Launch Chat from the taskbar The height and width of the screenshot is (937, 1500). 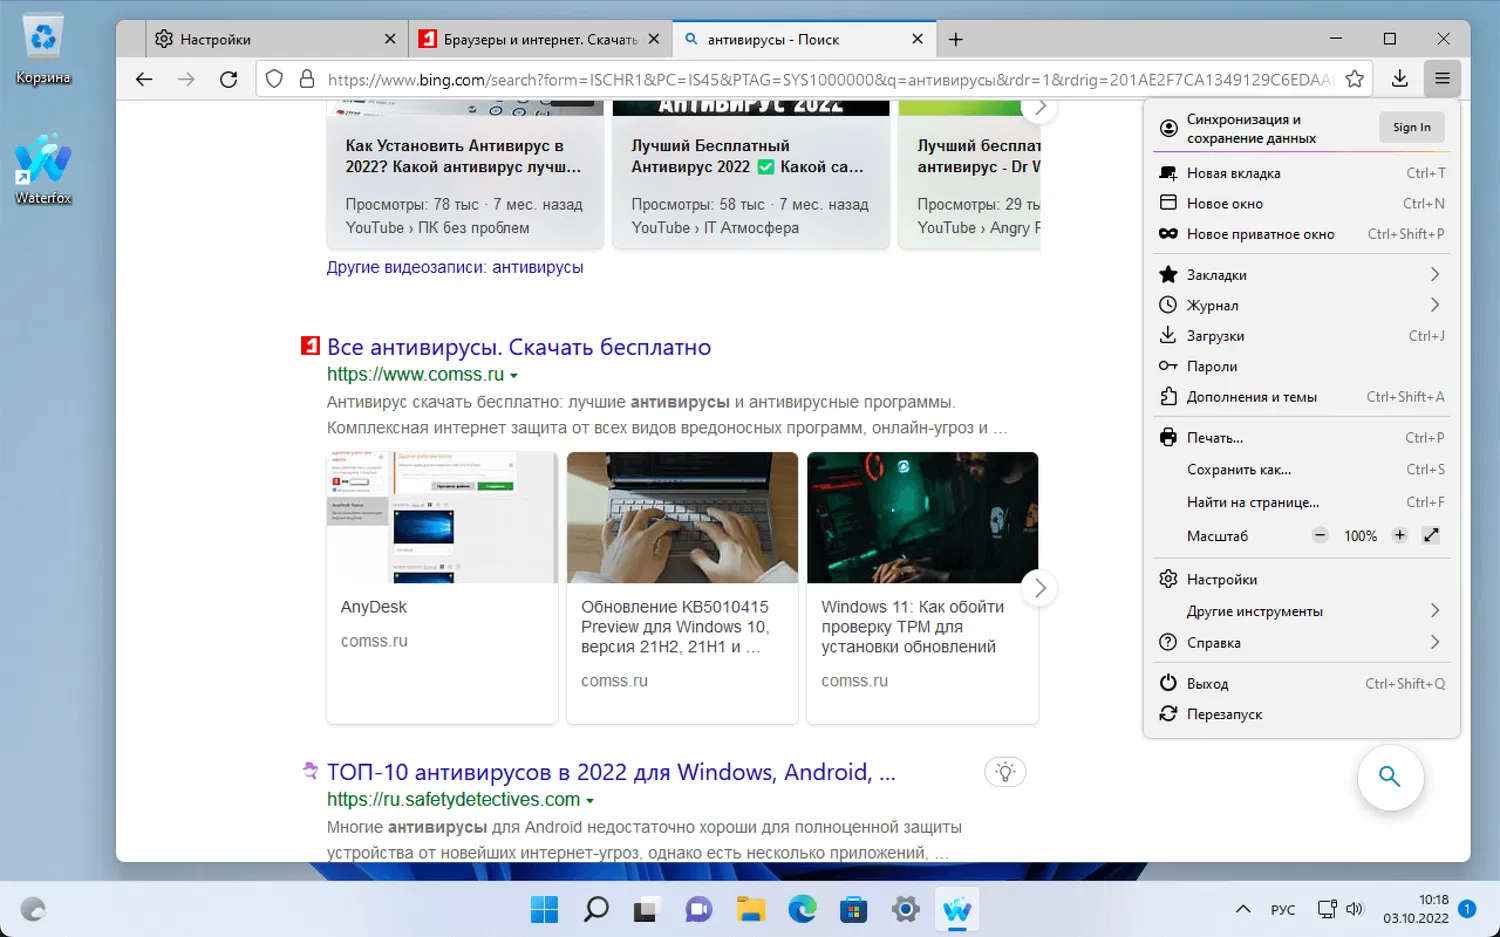(x=699, y=910)
